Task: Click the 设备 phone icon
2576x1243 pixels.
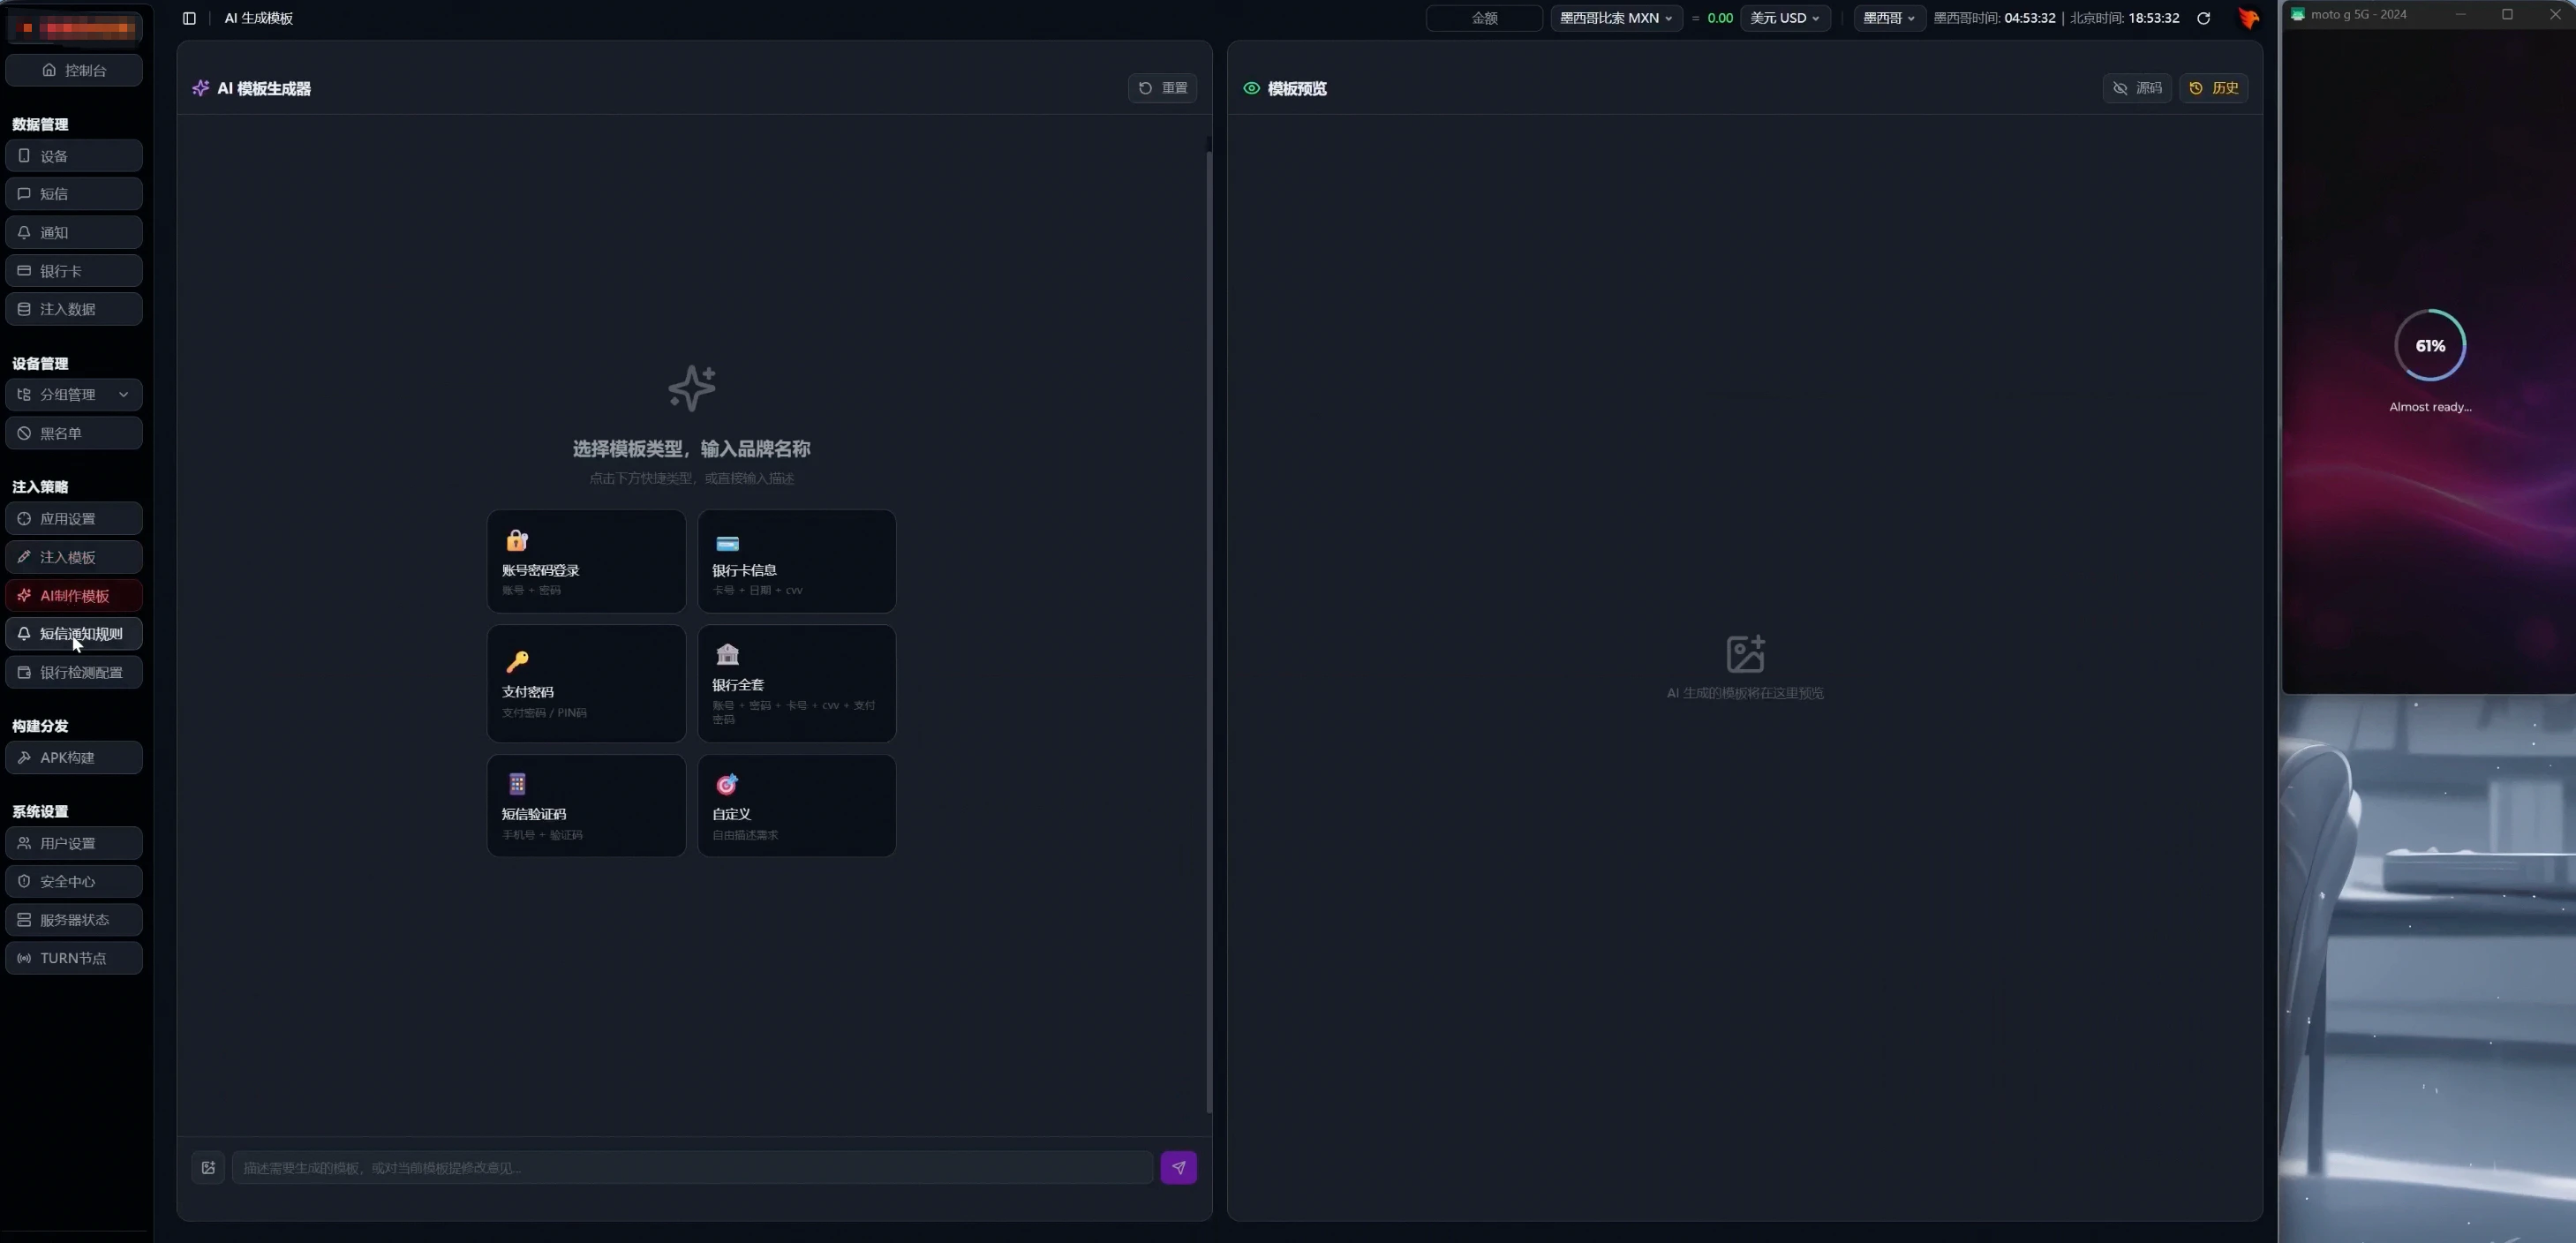Action: coord(24,156)
